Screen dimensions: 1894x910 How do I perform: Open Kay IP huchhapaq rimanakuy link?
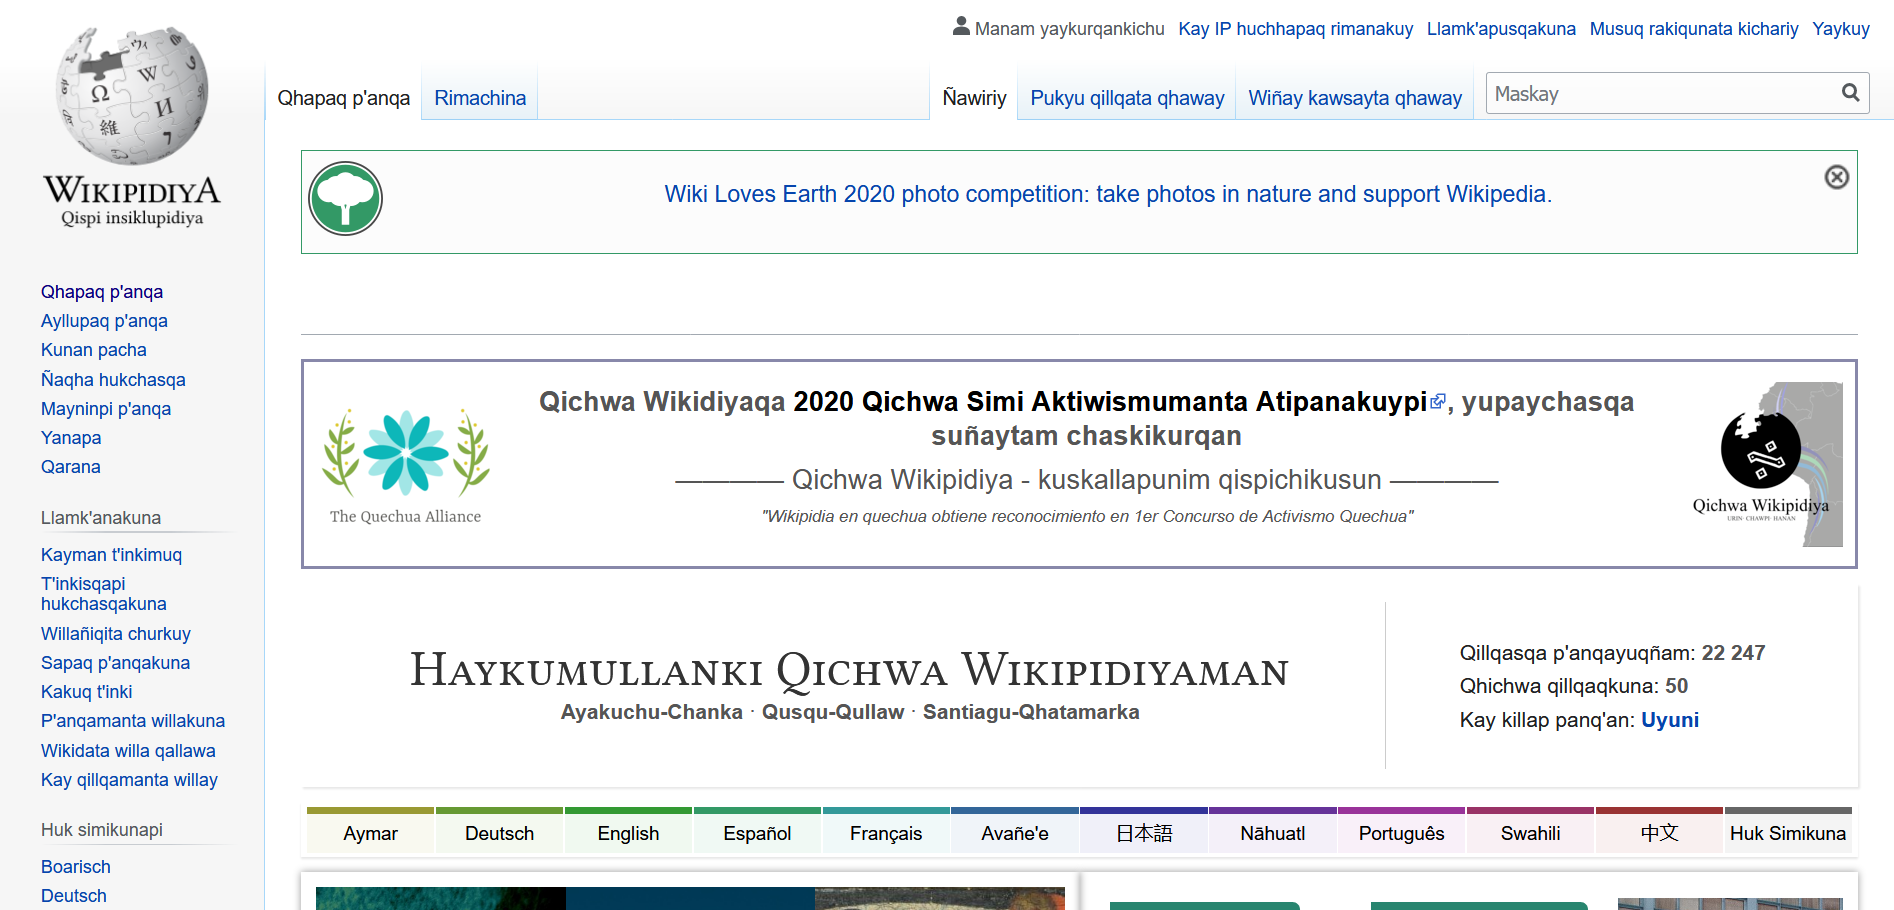1296,29
